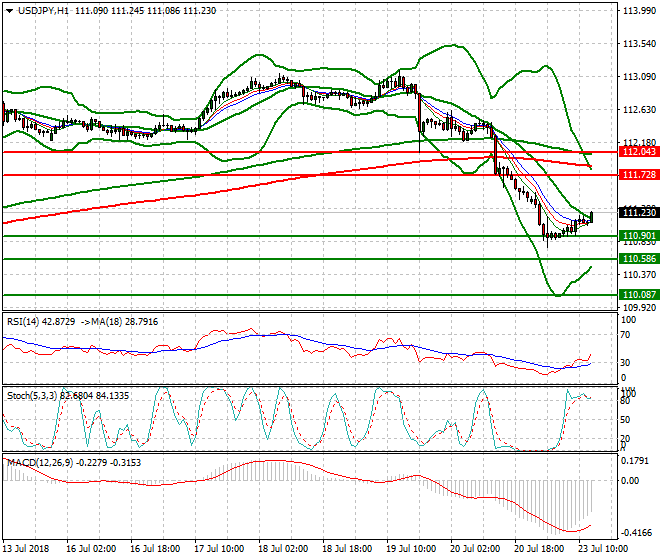The width and height of the screenshot is (660, 560).
Task: Select the red 111.728 price level label
Action: (638, 175)
